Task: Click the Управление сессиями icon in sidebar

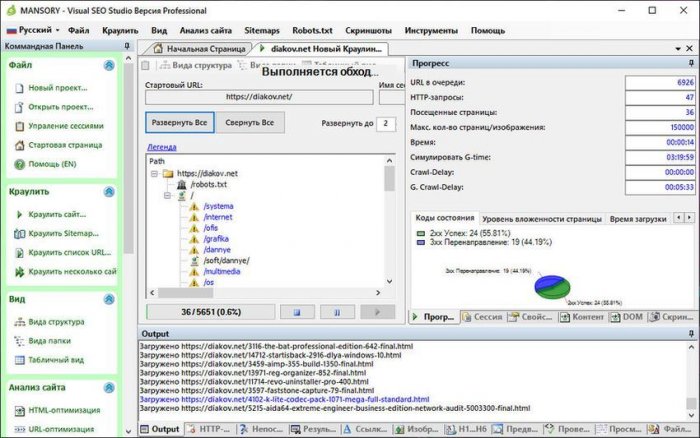Action: 19,126
